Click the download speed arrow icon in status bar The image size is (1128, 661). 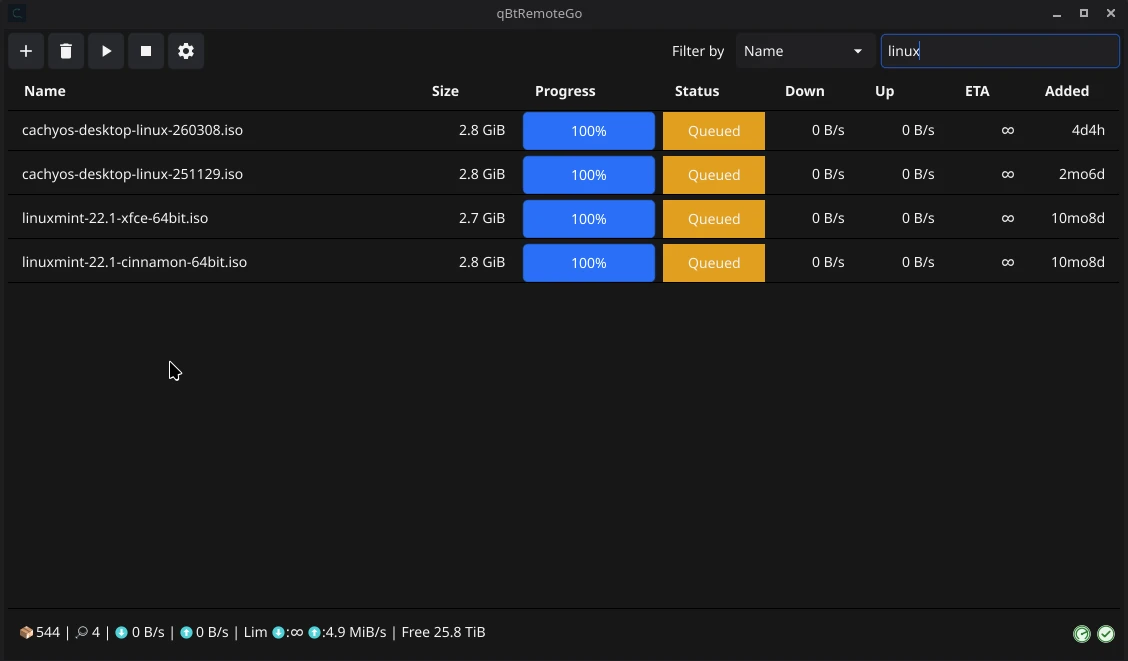click(x=122, y=632)
